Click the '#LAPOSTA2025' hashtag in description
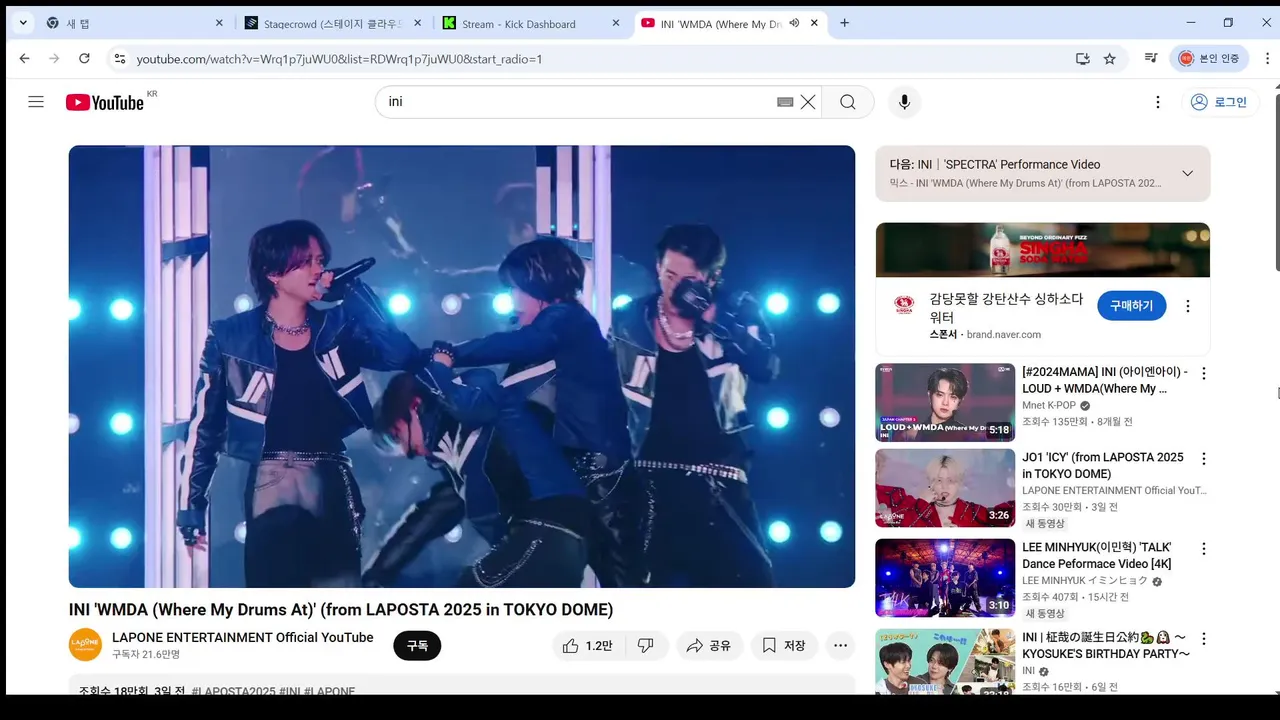This screenshot has height=720, width=1280. 233,691
